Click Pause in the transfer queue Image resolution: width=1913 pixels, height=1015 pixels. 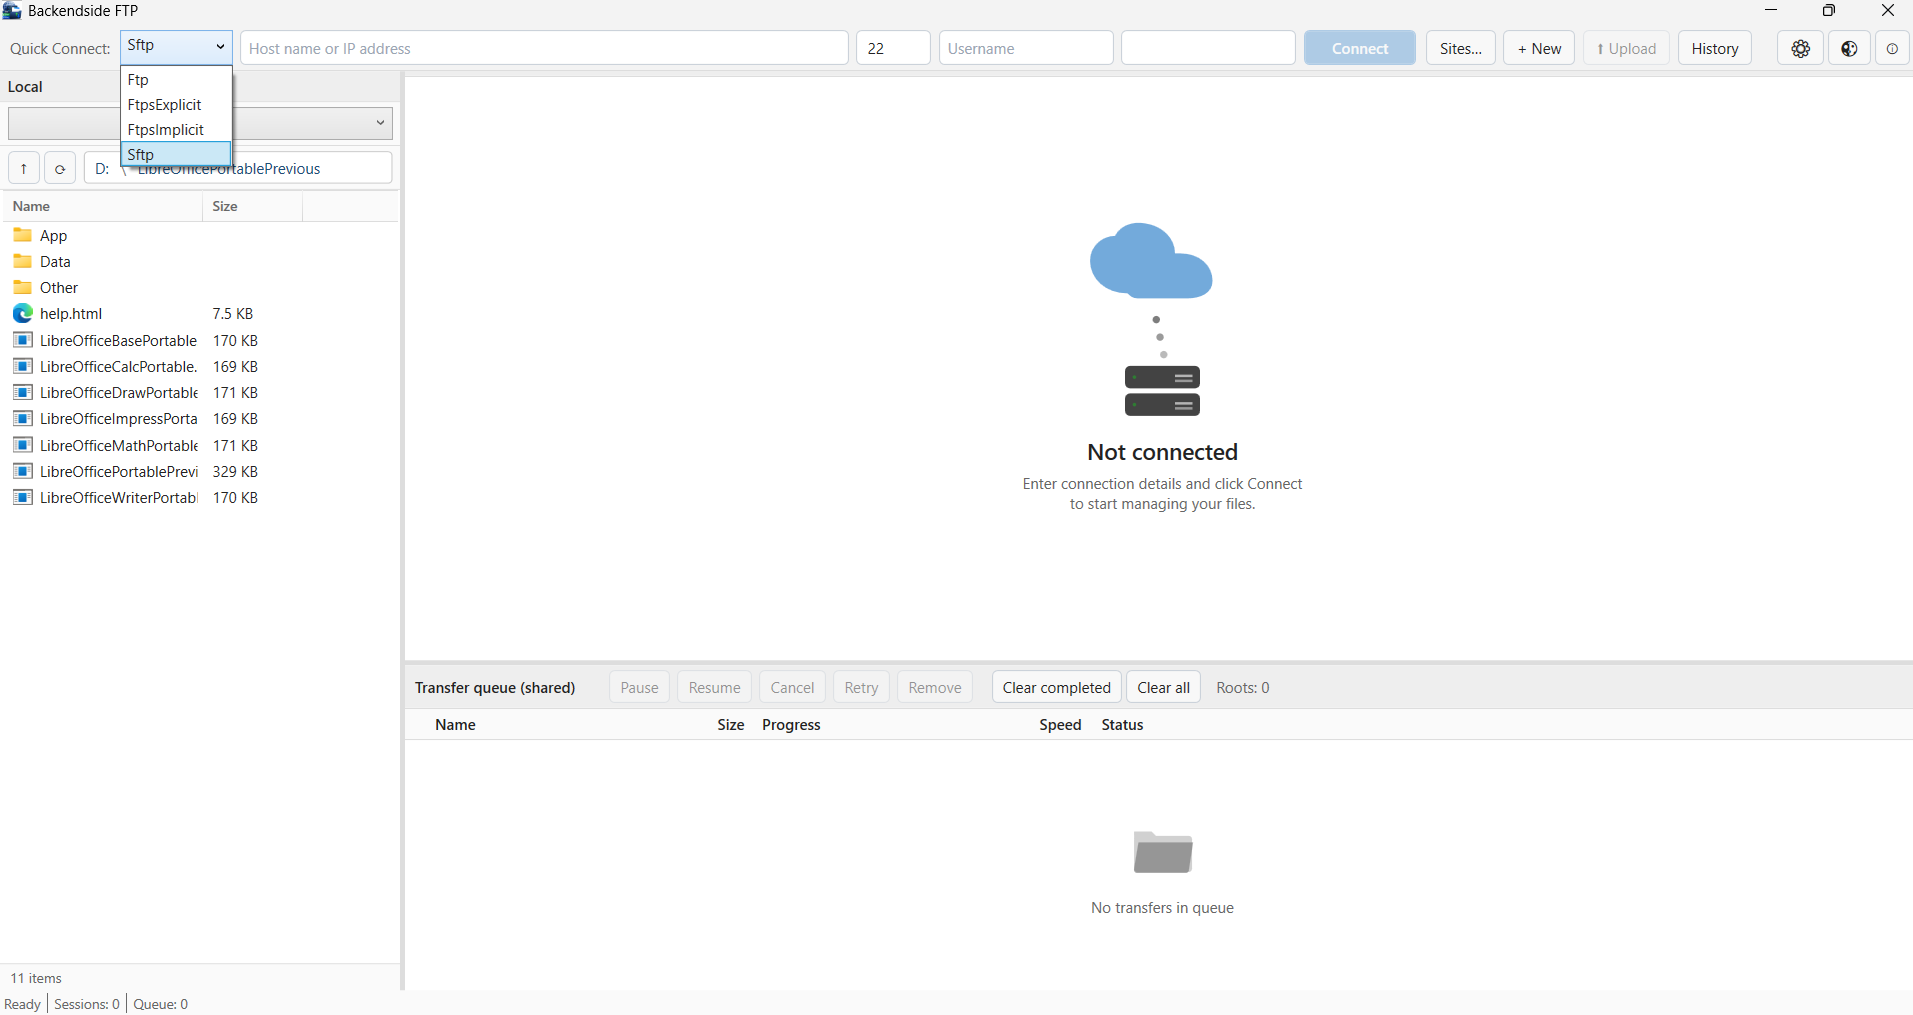(x=639, y=687)
